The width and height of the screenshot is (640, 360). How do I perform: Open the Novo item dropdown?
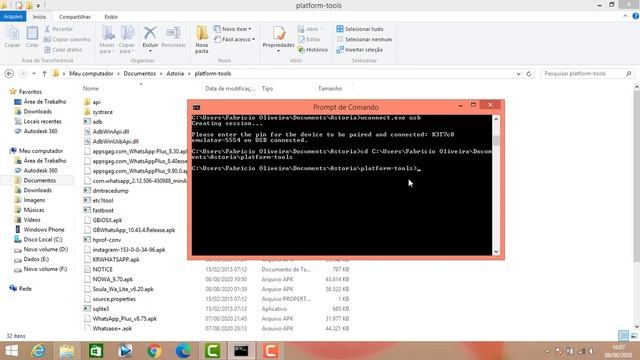tap(232, 29)
